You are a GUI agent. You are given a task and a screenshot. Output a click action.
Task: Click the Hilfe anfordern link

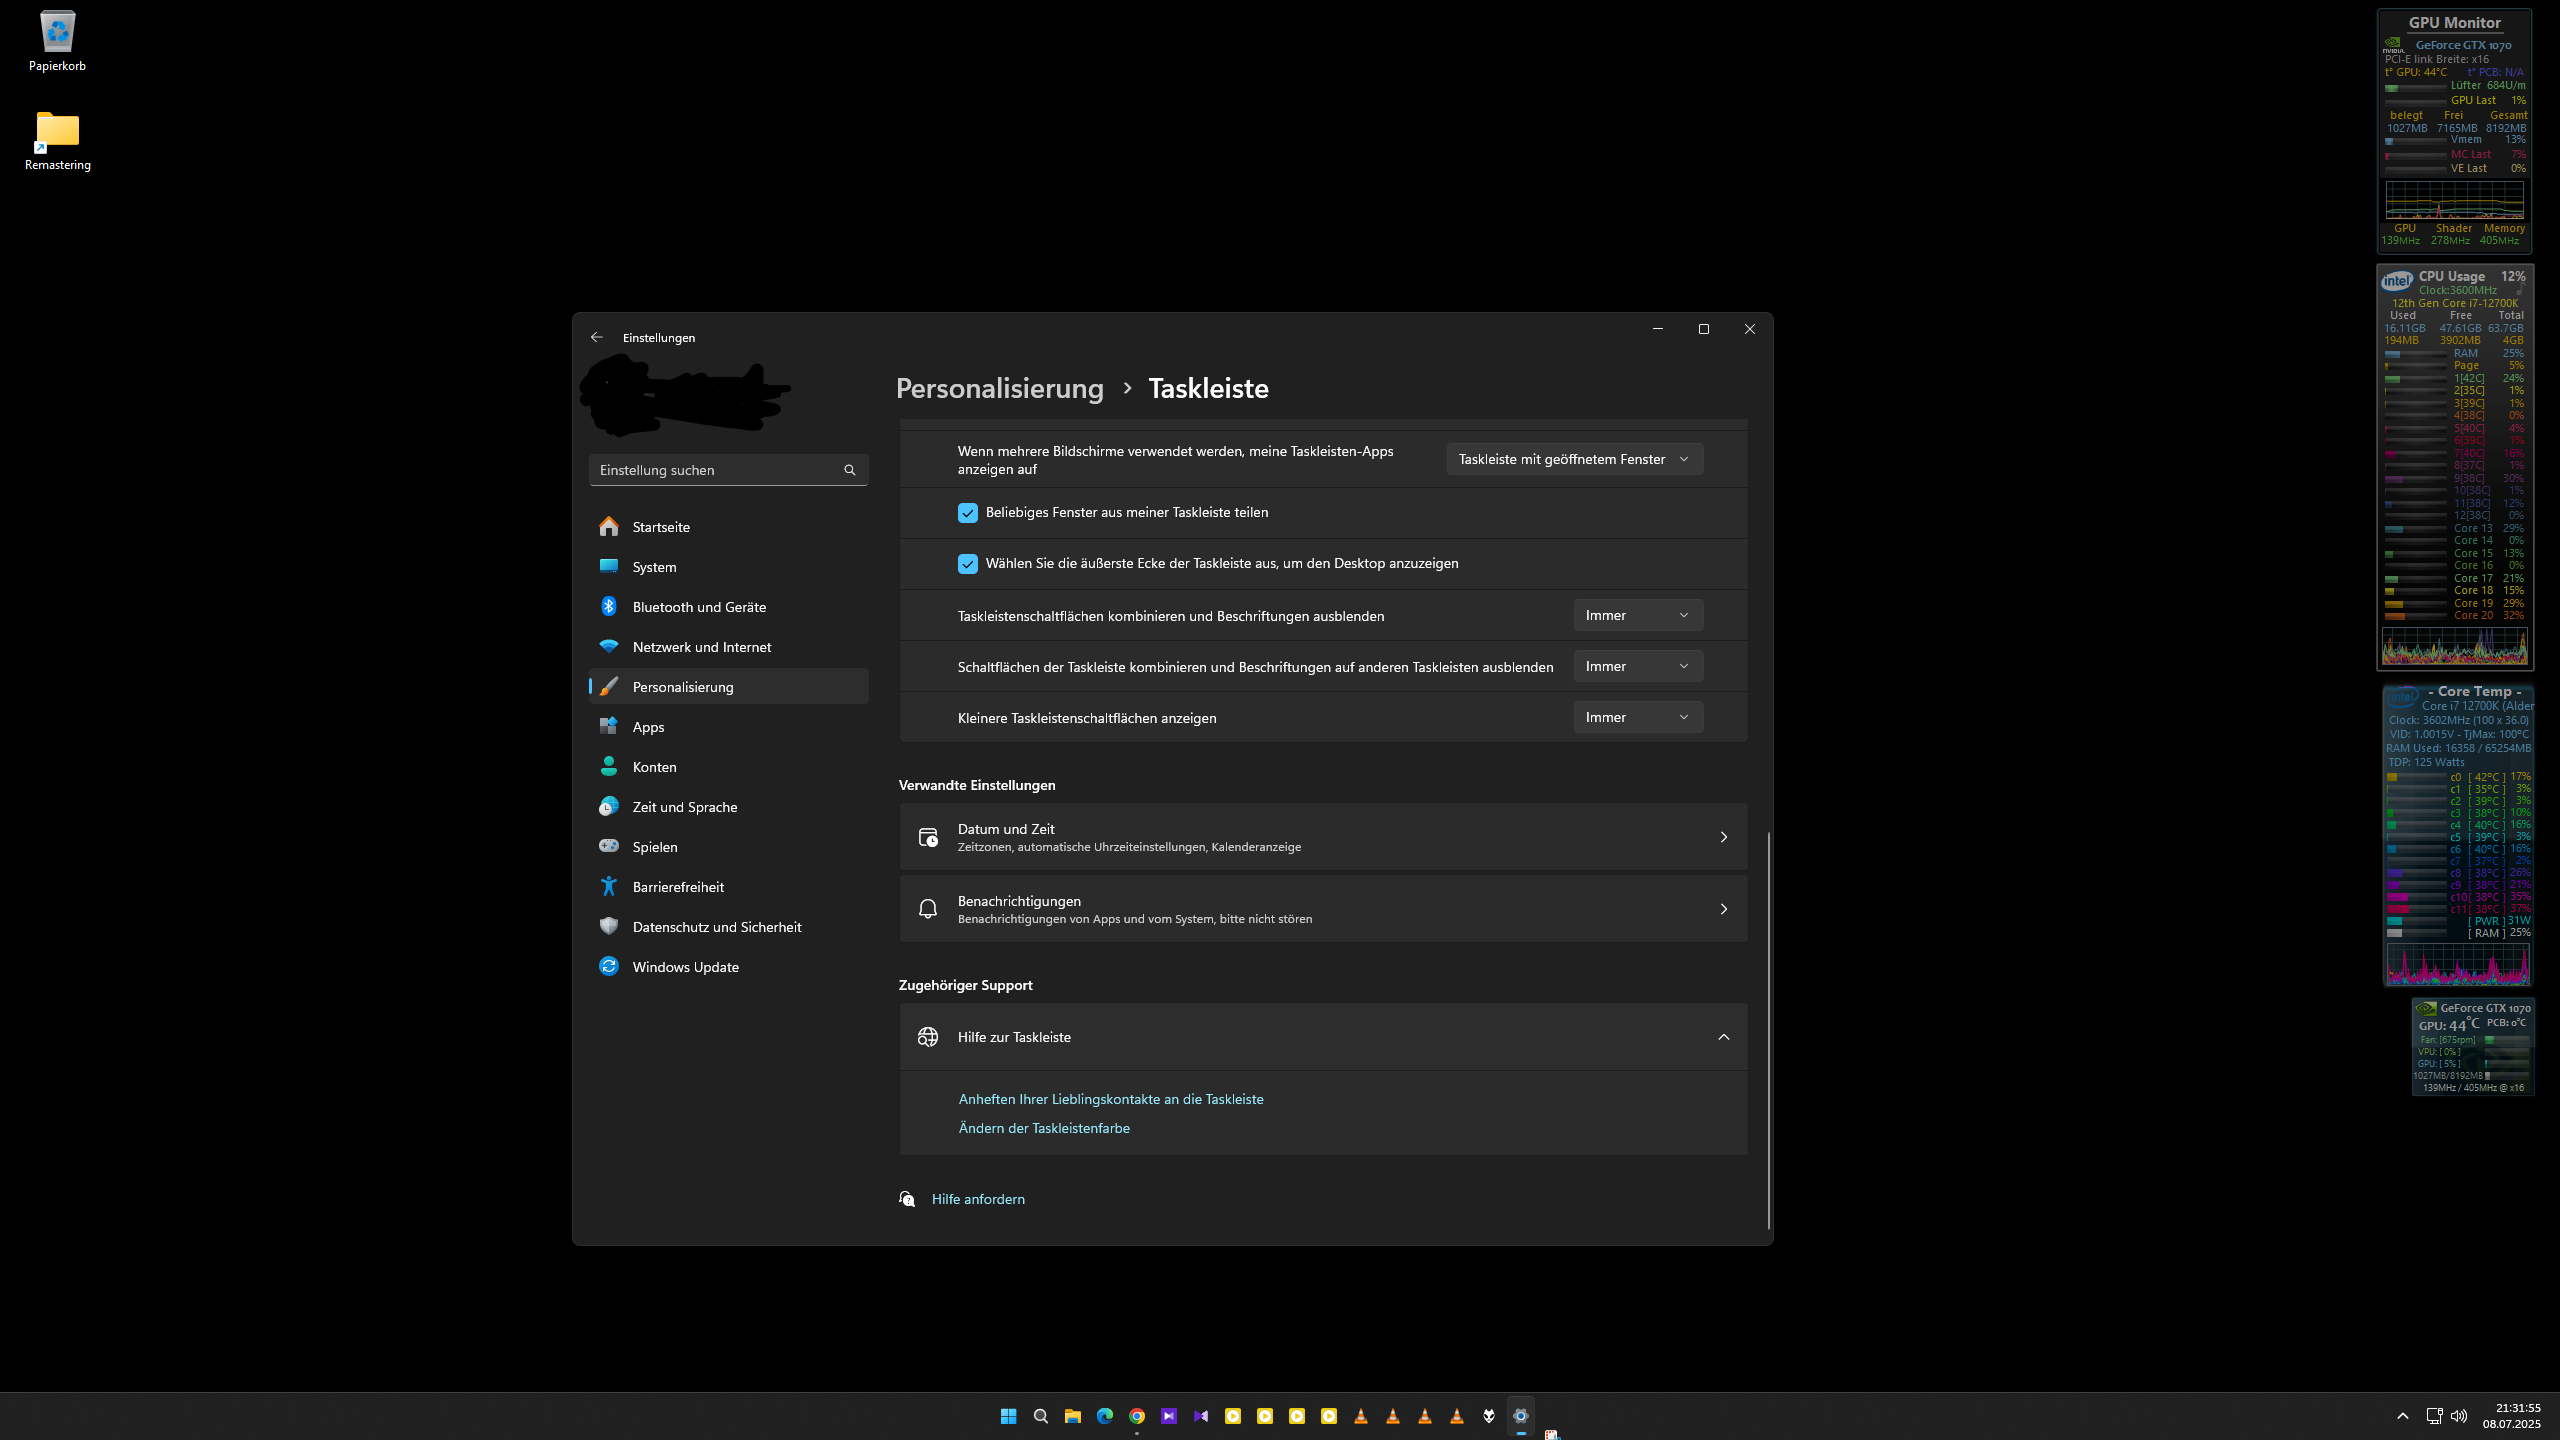click(x=977, y=1198)
